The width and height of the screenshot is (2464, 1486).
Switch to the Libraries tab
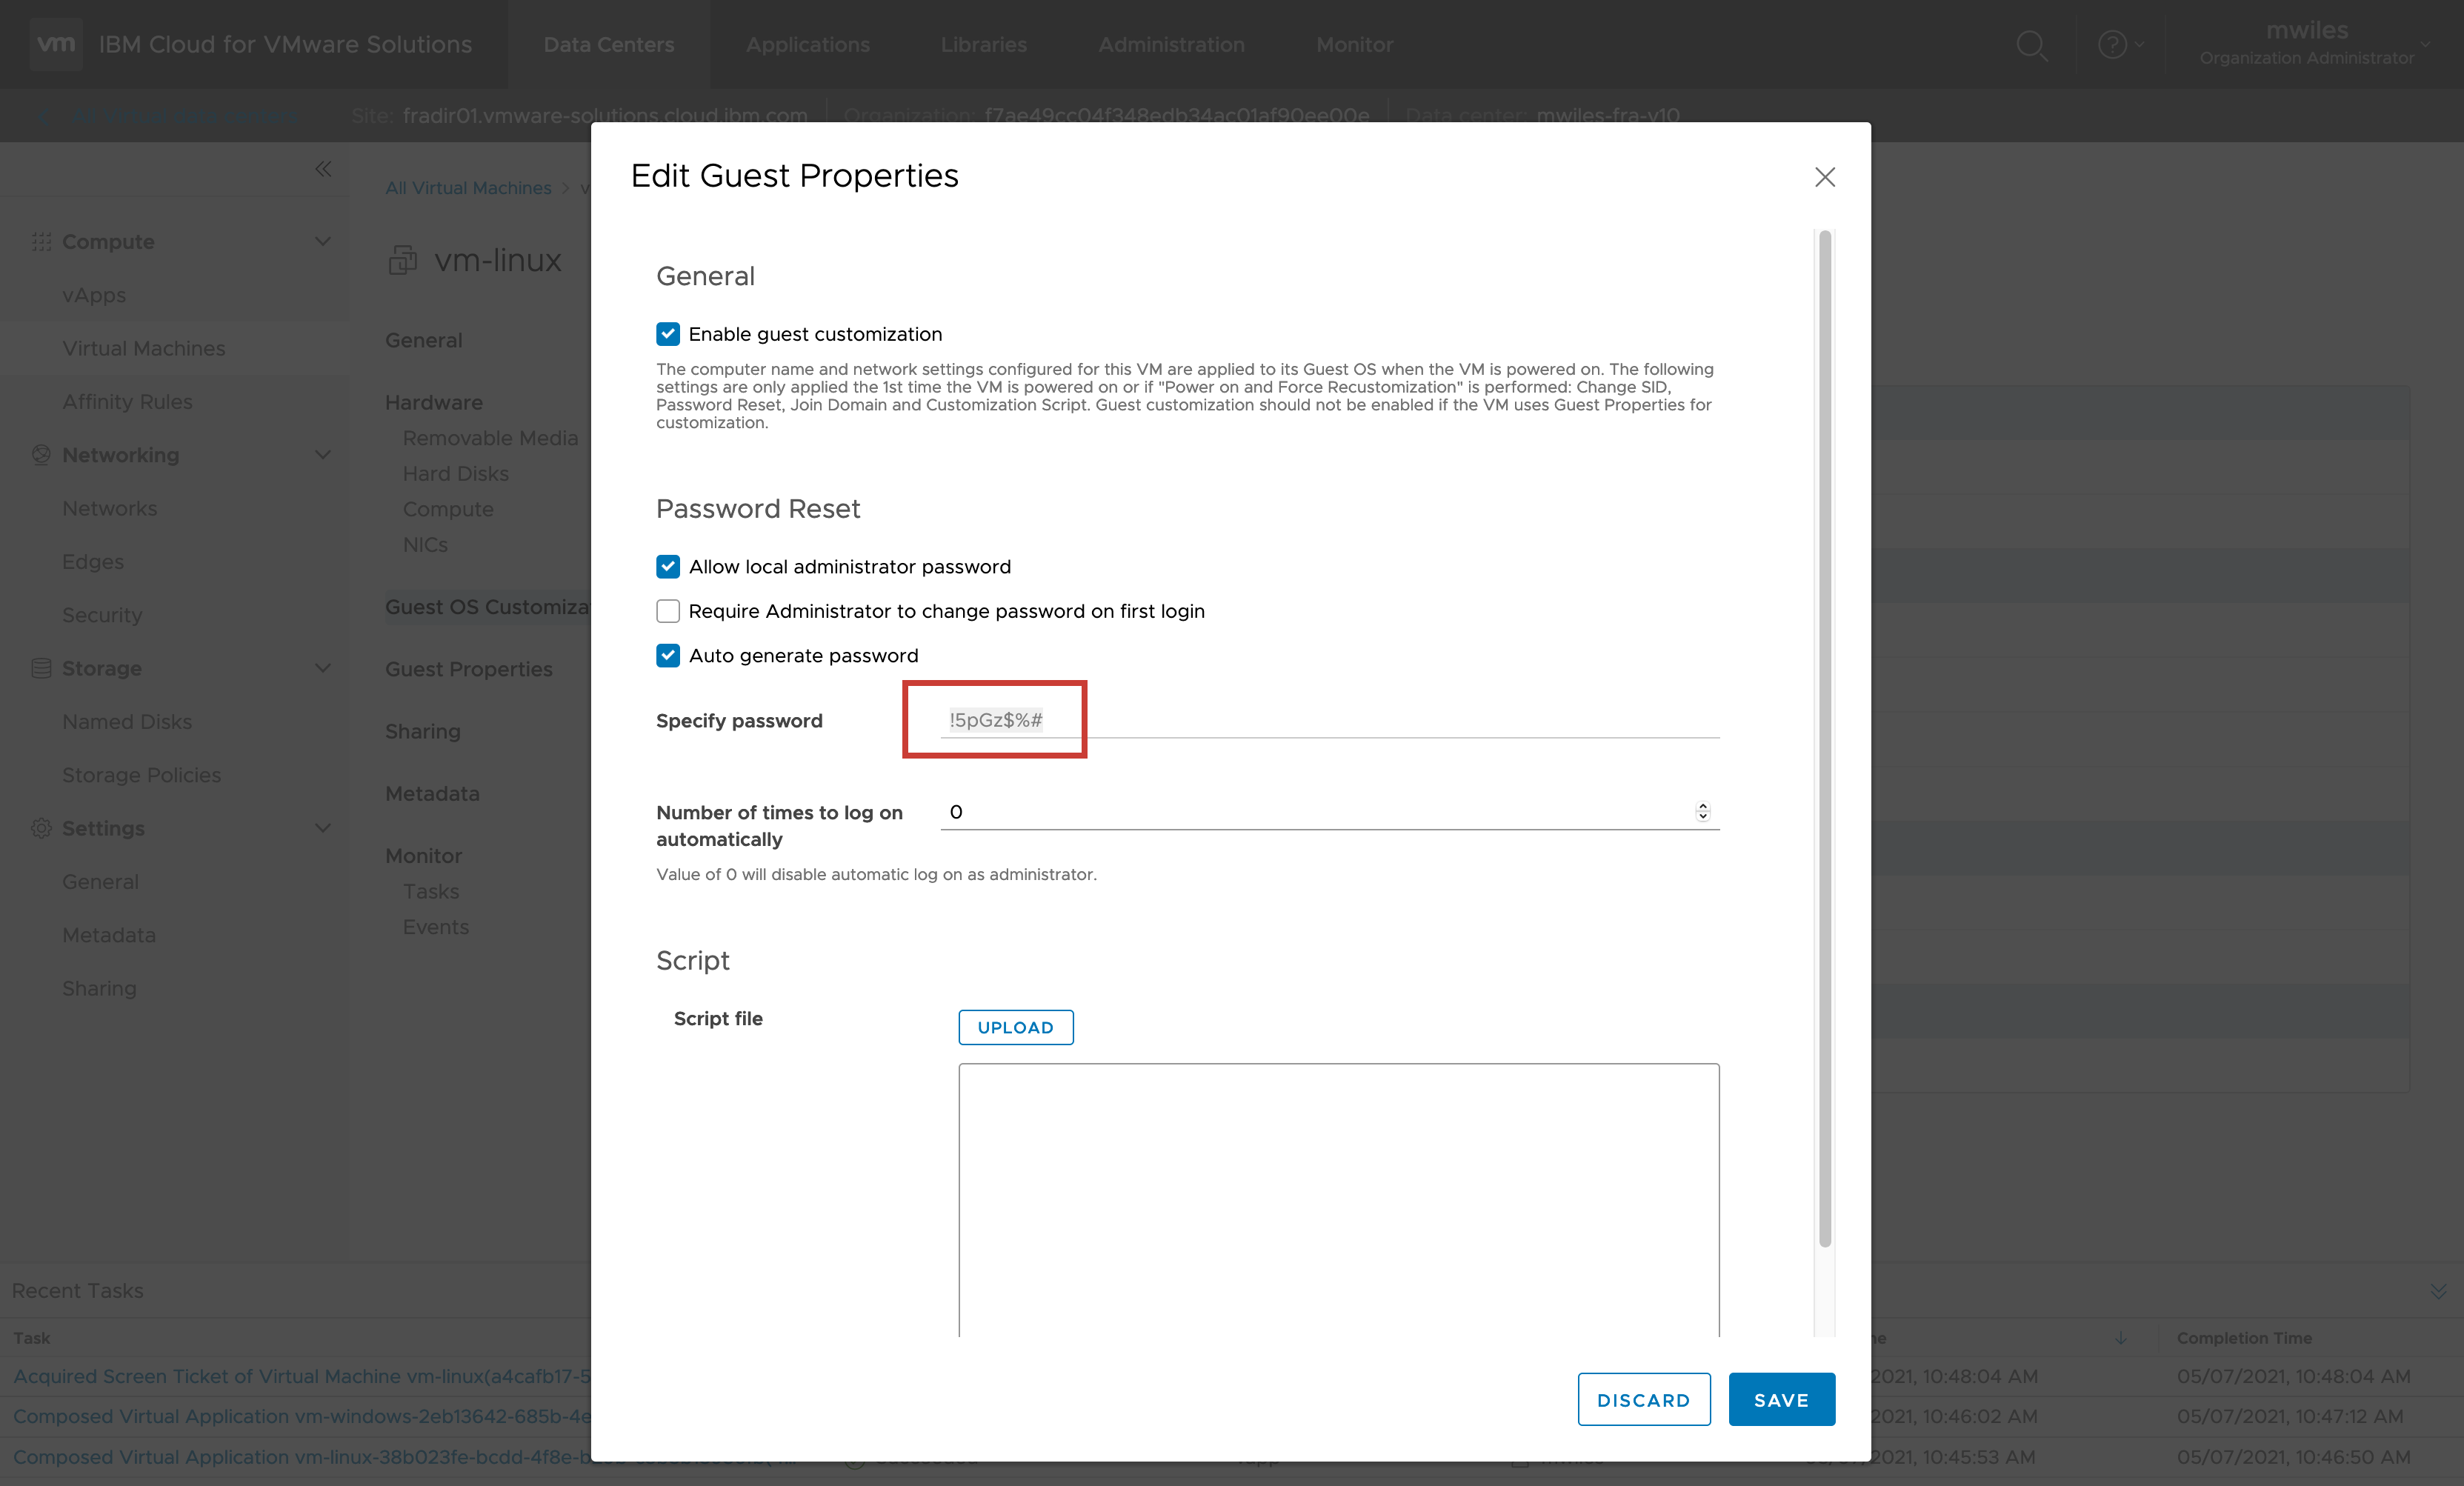[983, 45]
